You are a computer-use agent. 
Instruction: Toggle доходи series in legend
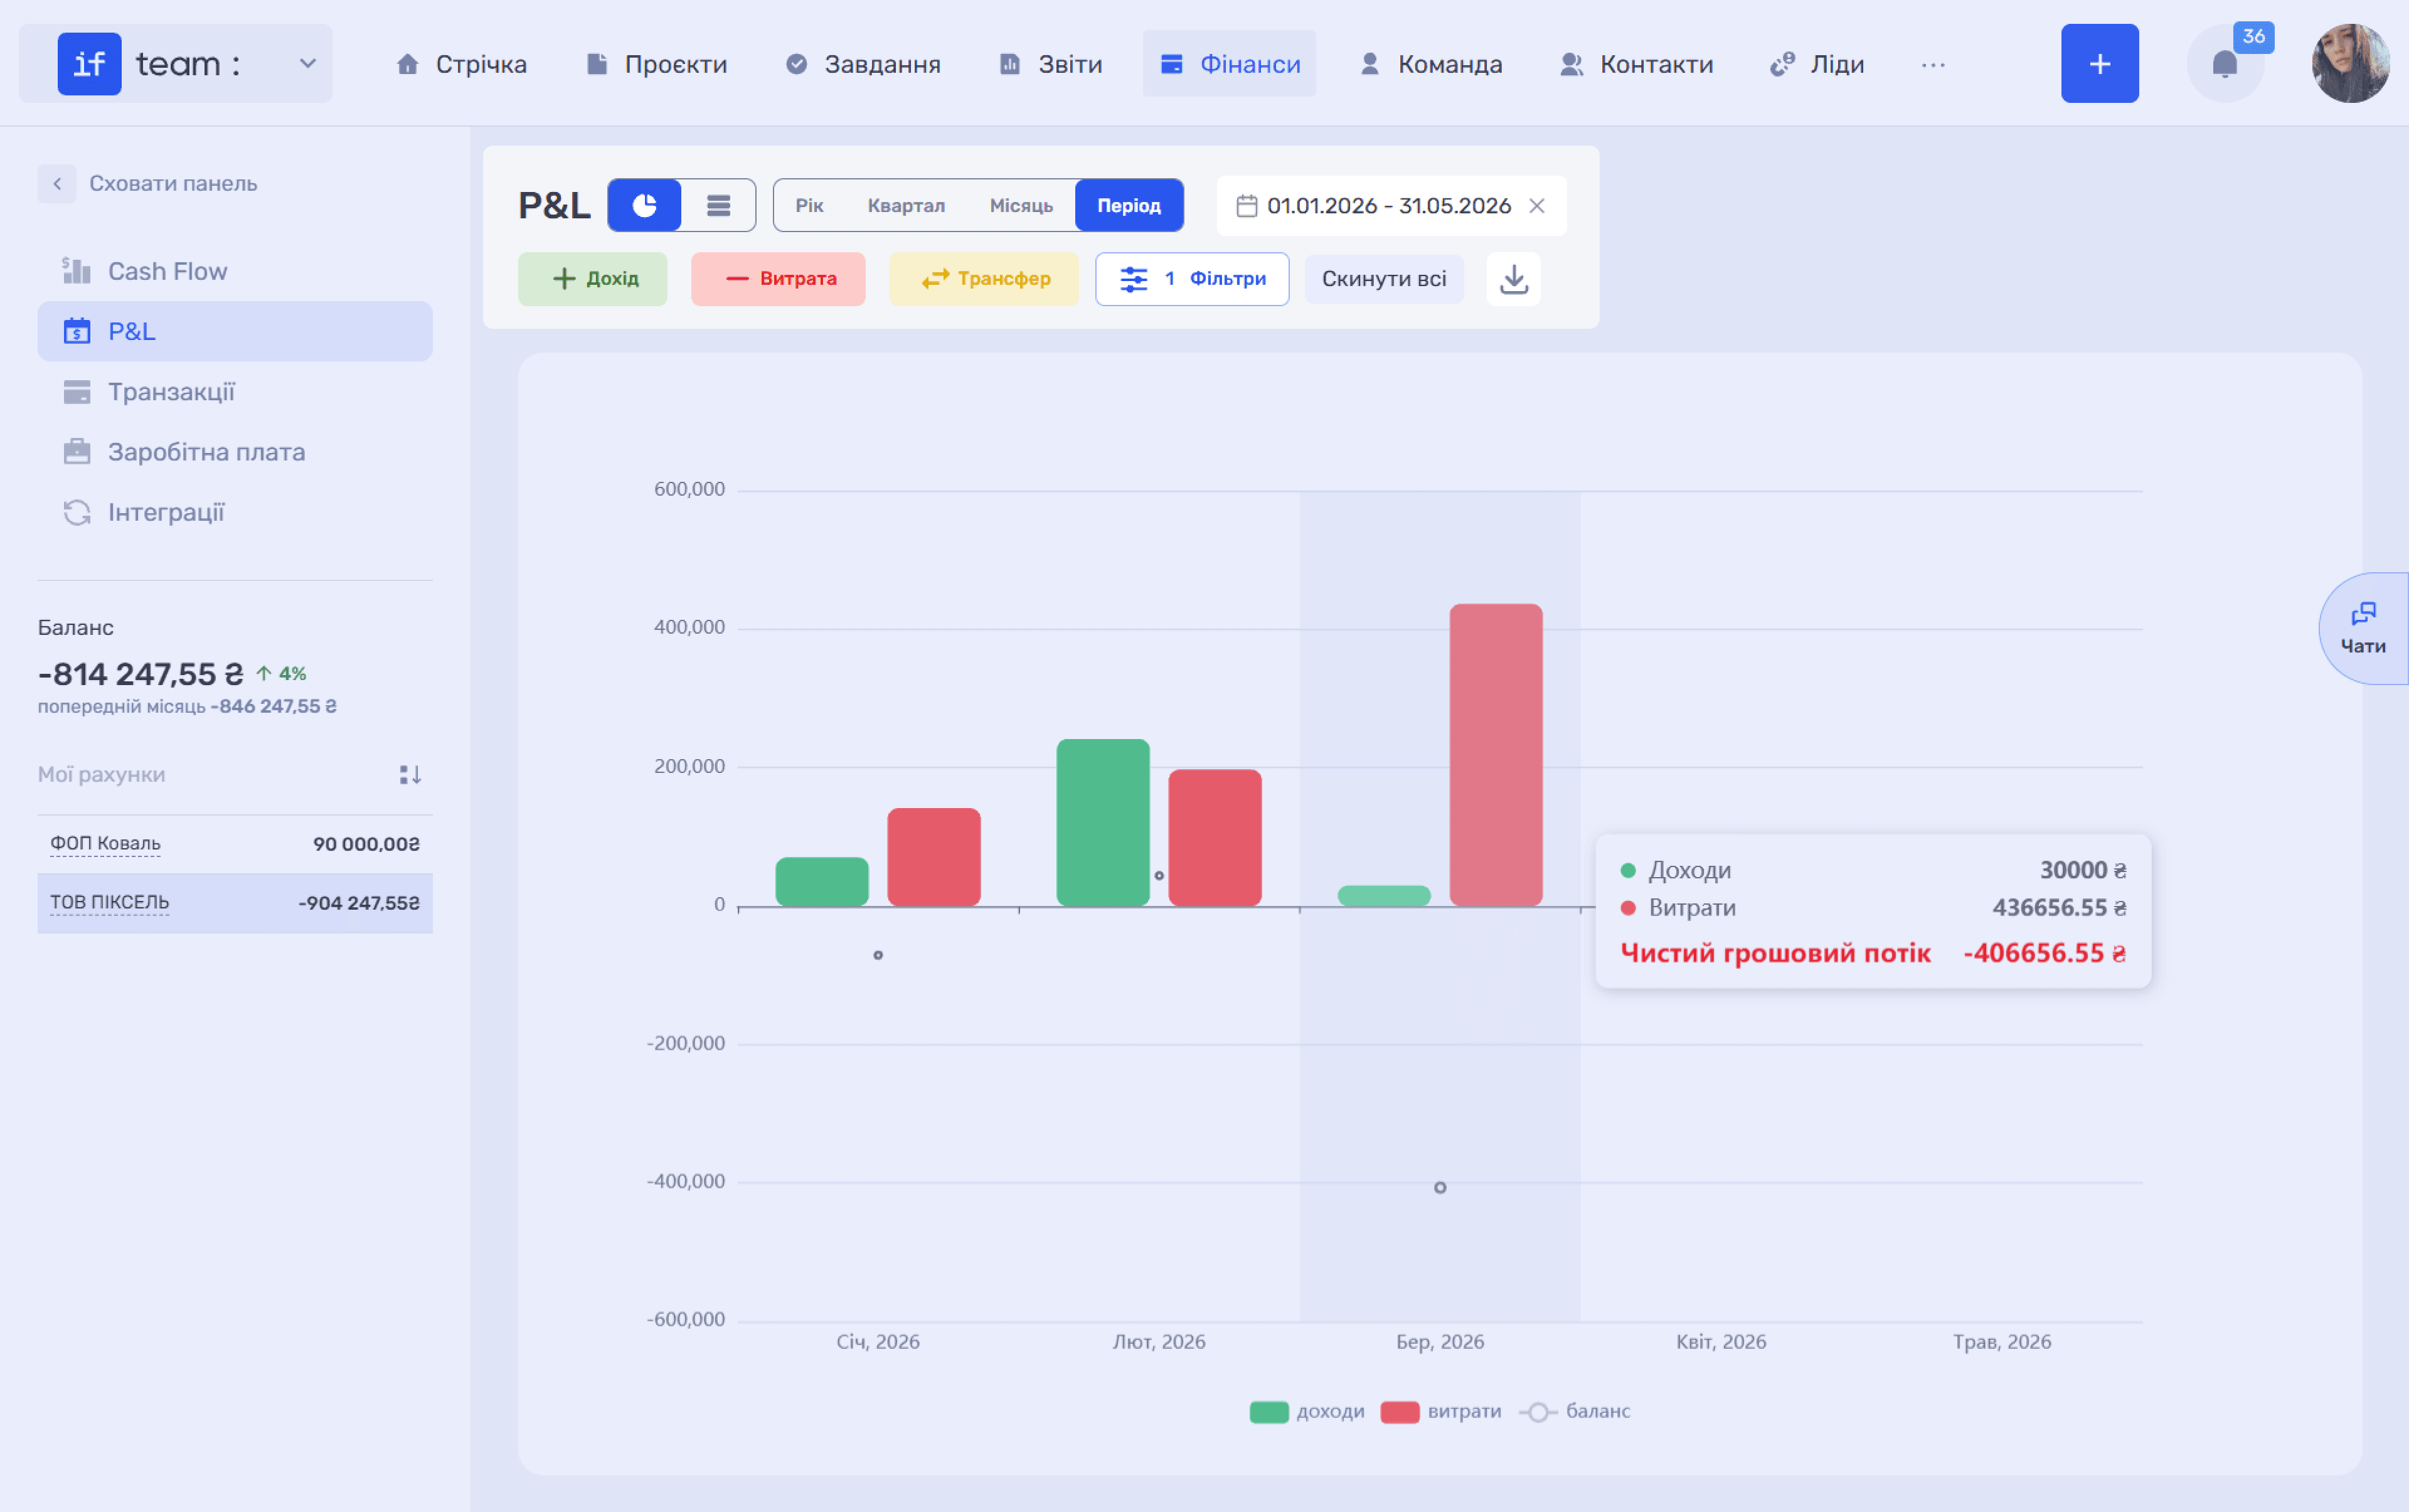click(x=1307, y=1411)
